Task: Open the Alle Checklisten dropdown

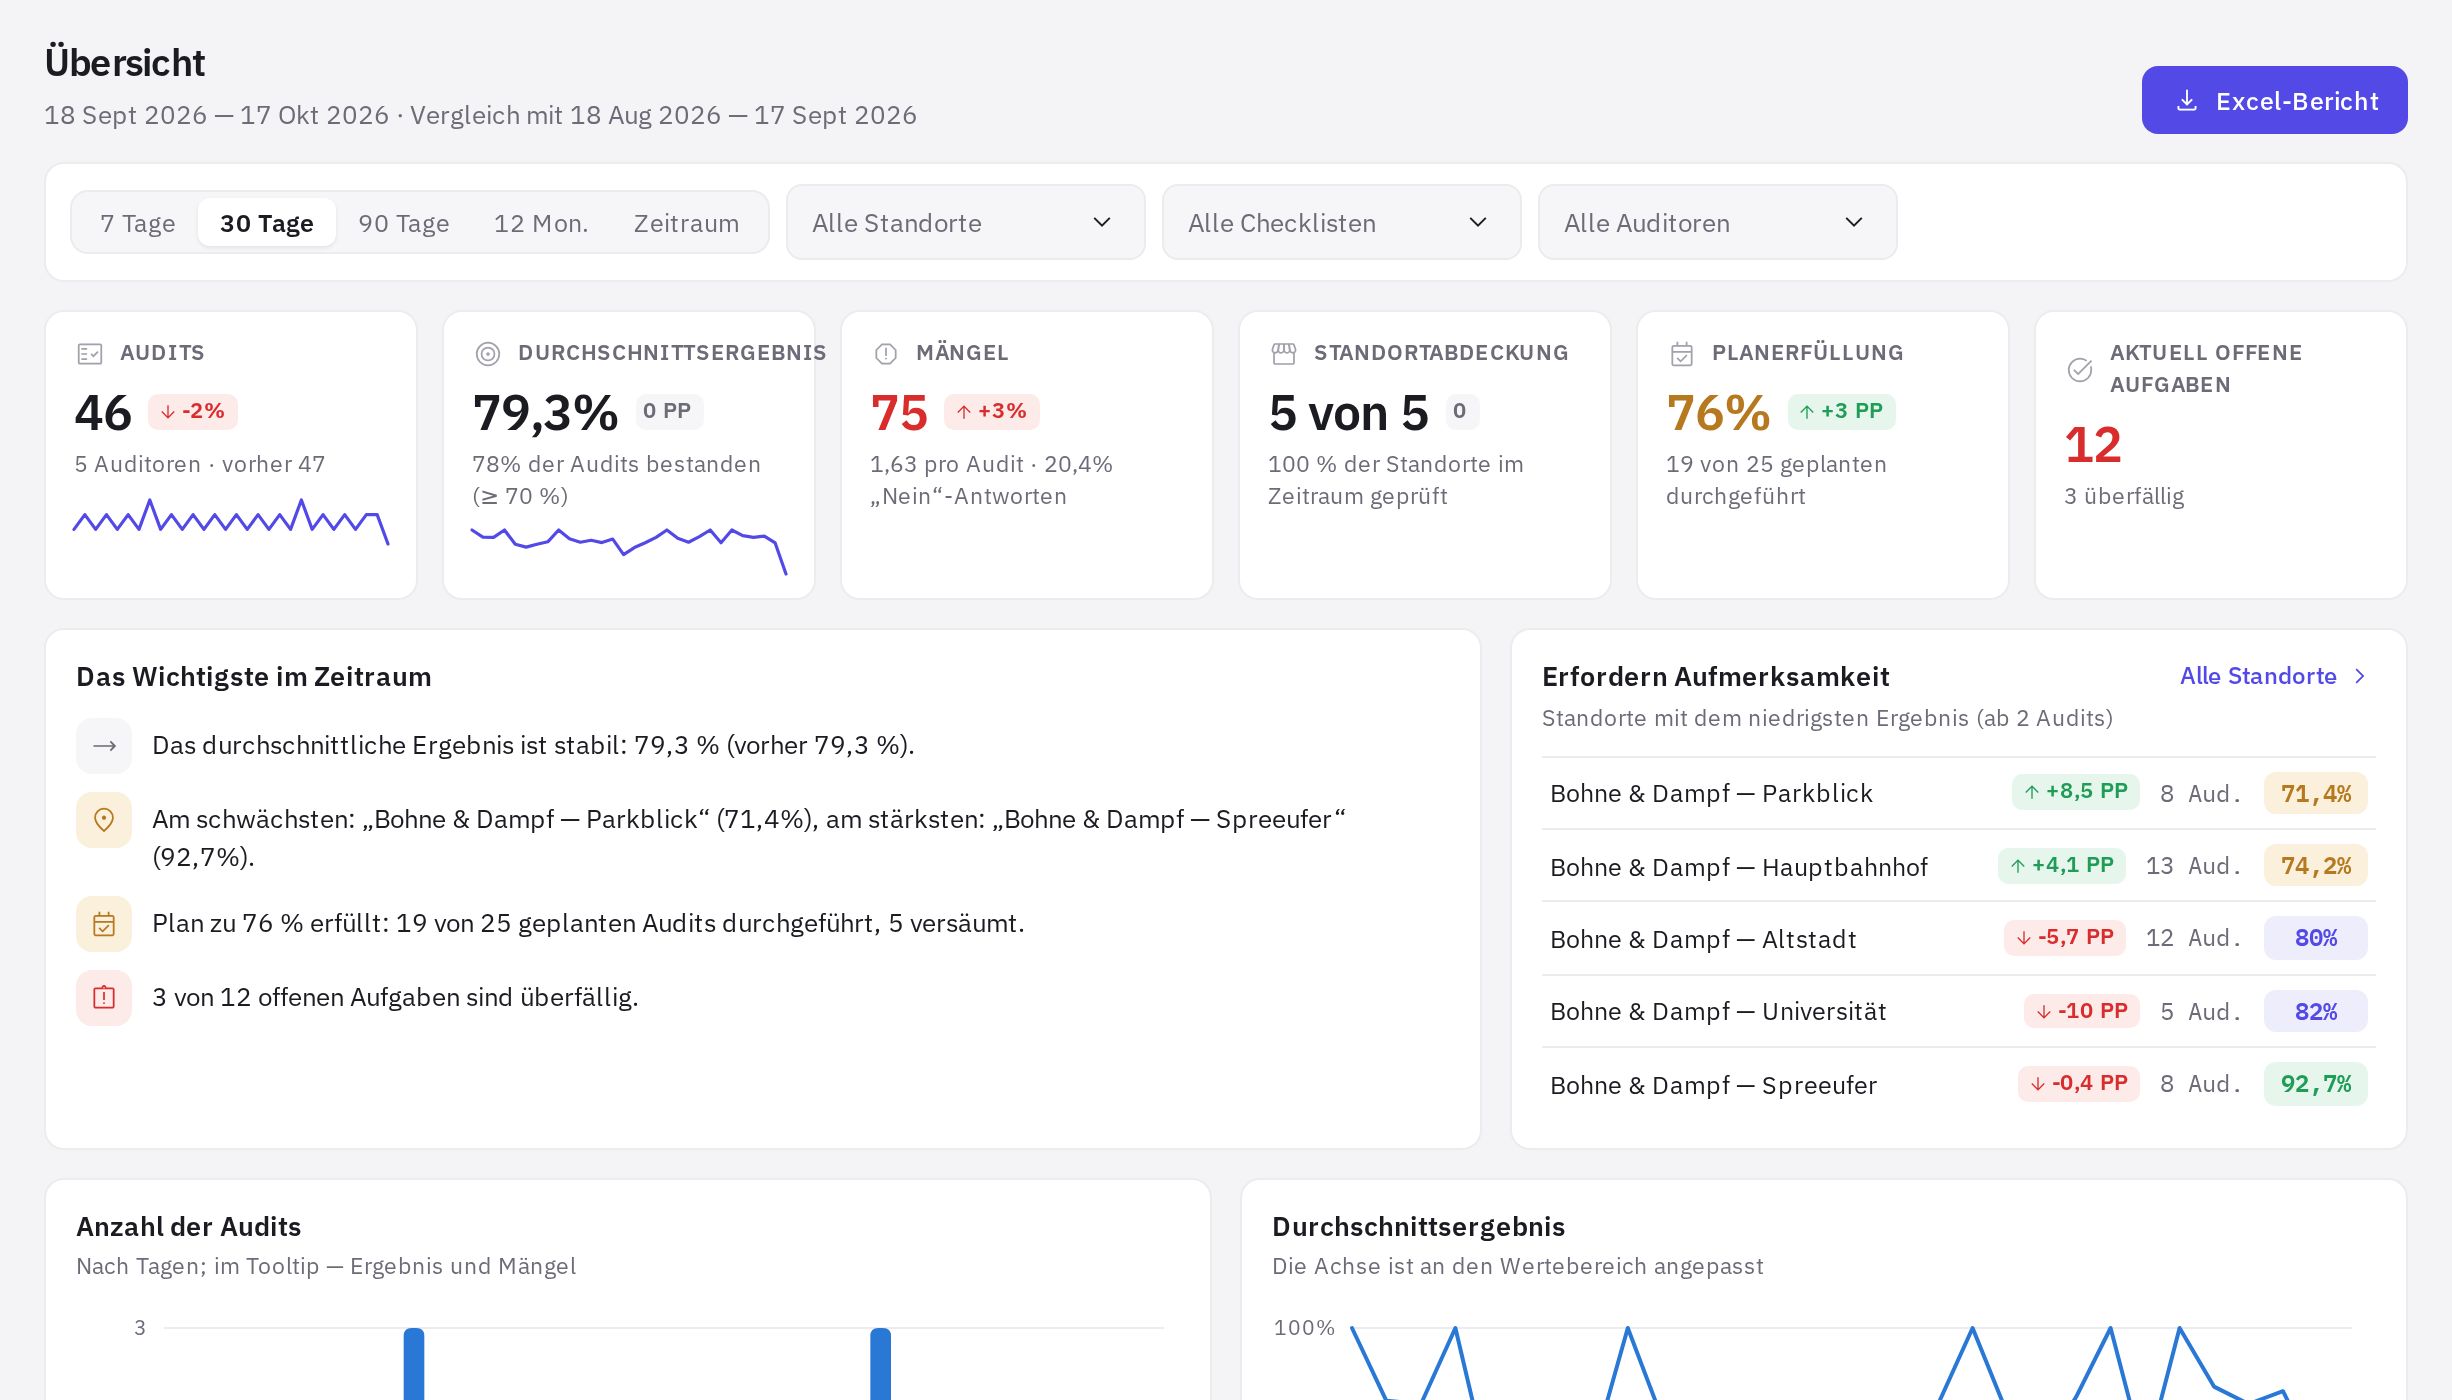Action: (x=1342, y=223)
